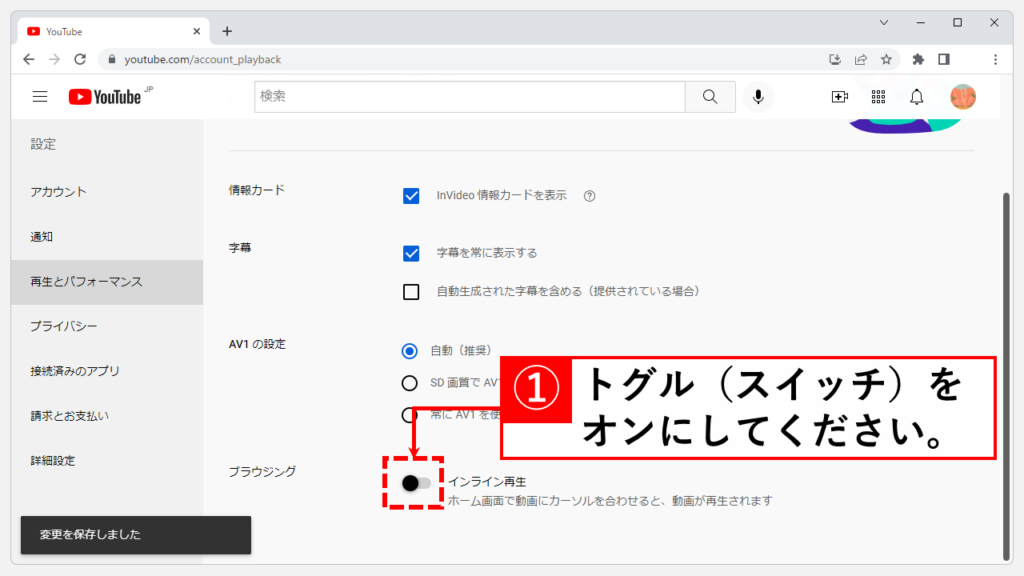Uncheck InVideo 情報カードを表示 checkbox

coord(411,196)
